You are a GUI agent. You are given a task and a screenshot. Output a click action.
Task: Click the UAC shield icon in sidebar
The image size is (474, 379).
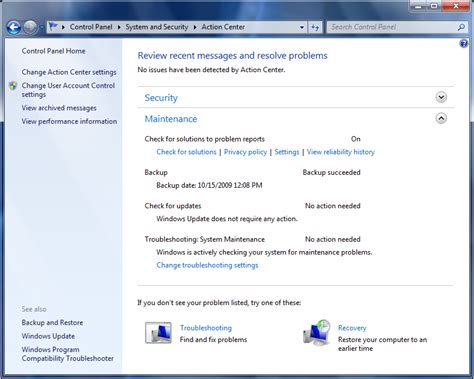[13, 86]
